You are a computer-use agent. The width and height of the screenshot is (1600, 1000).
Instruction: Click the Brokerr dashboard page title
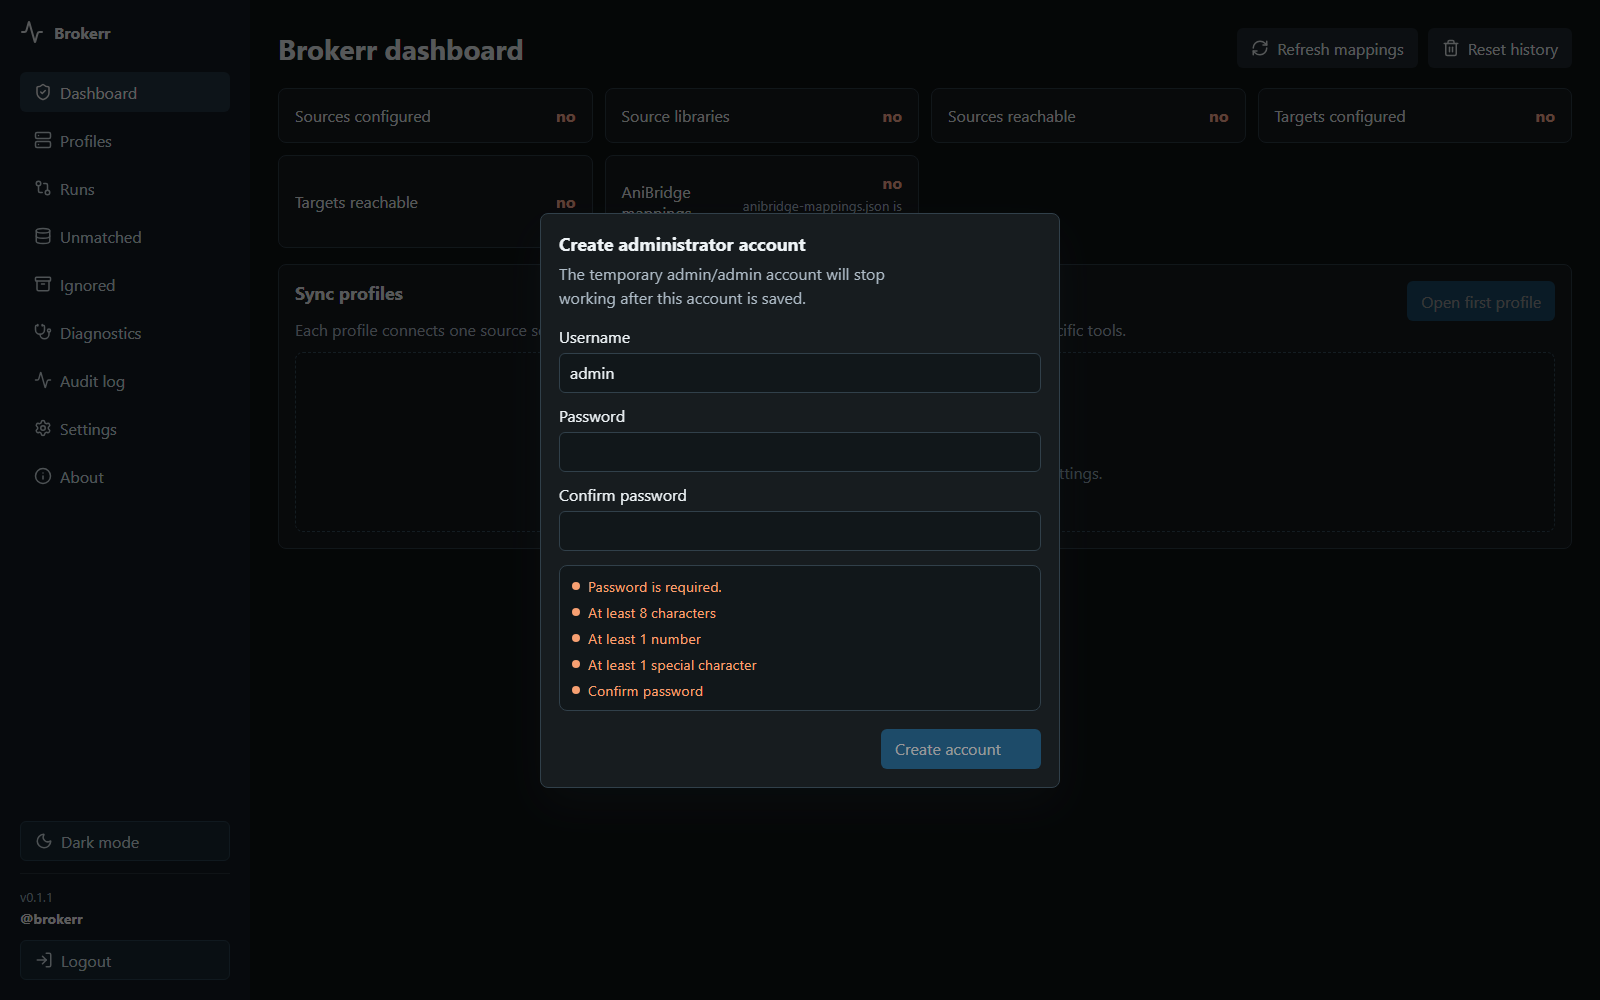401,50
